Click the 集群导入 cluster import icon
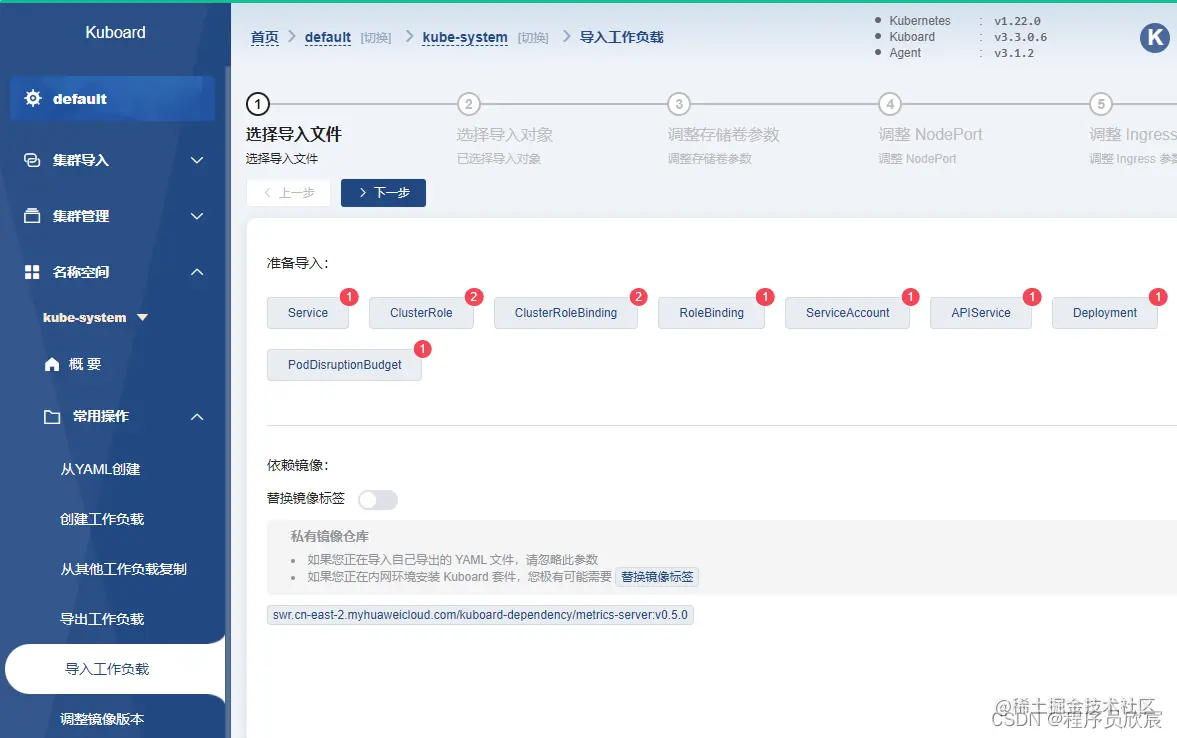Viewport: 1177px width, 738px height. (32, 160)
